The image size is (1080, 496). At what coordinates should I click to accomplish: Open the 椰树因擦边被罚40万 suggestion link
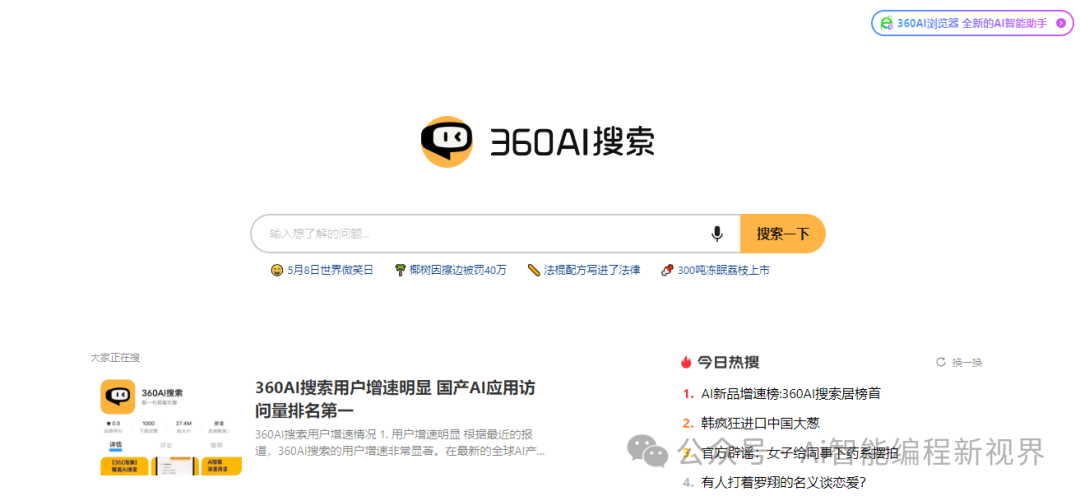point(458,270)
